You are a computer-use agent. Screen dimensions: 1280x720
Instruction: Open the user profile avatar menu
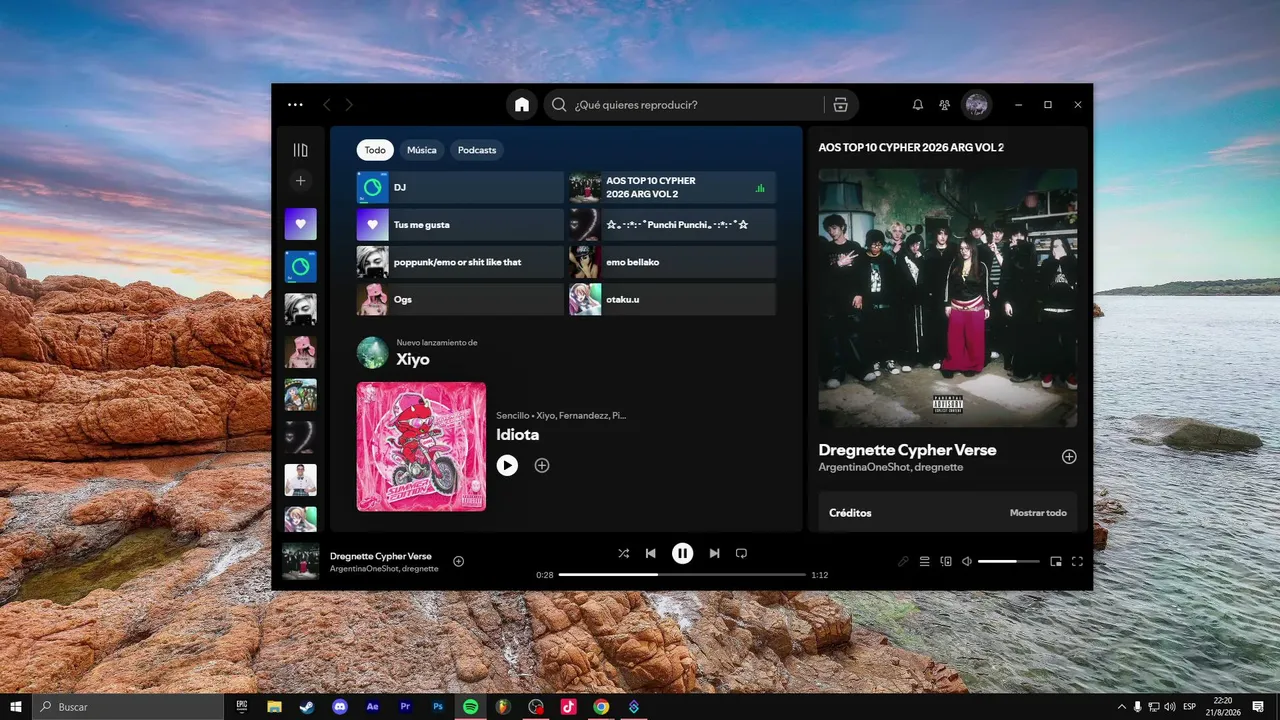tap(976, 105)
